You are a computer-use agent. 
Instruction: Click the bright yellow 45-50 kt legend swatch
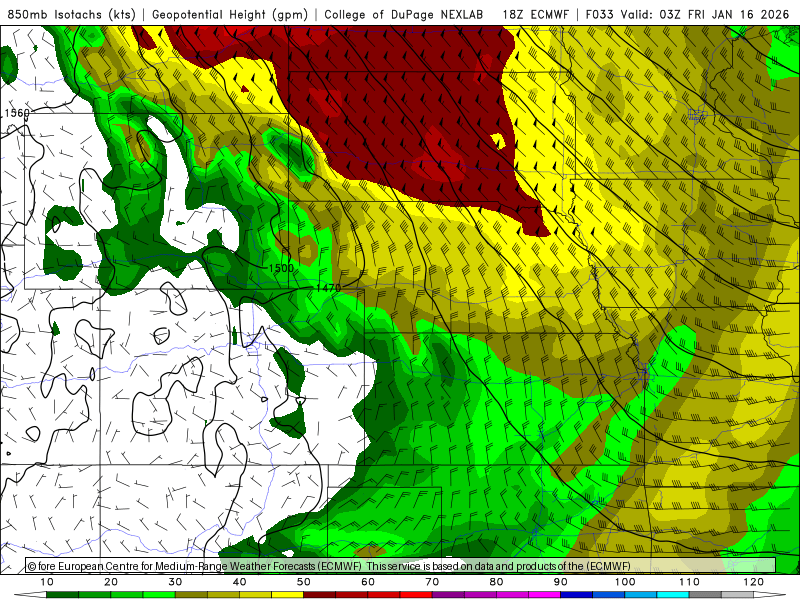pyautogui.click(x=287, y=595)
